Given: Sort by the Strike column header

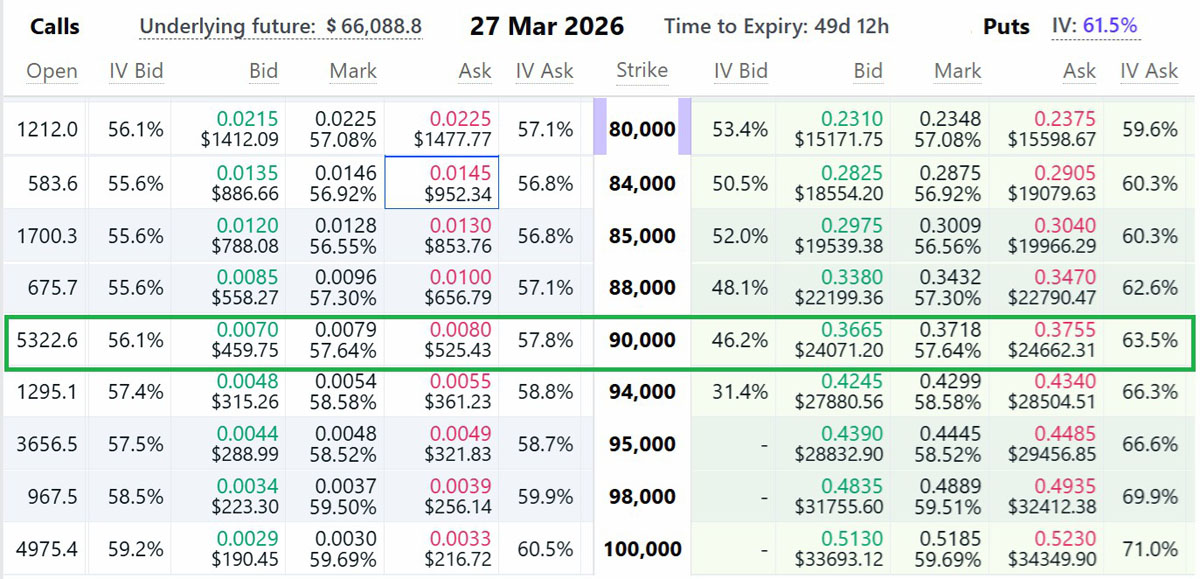Looking at the screenshot, I should (x=642, y=71).
